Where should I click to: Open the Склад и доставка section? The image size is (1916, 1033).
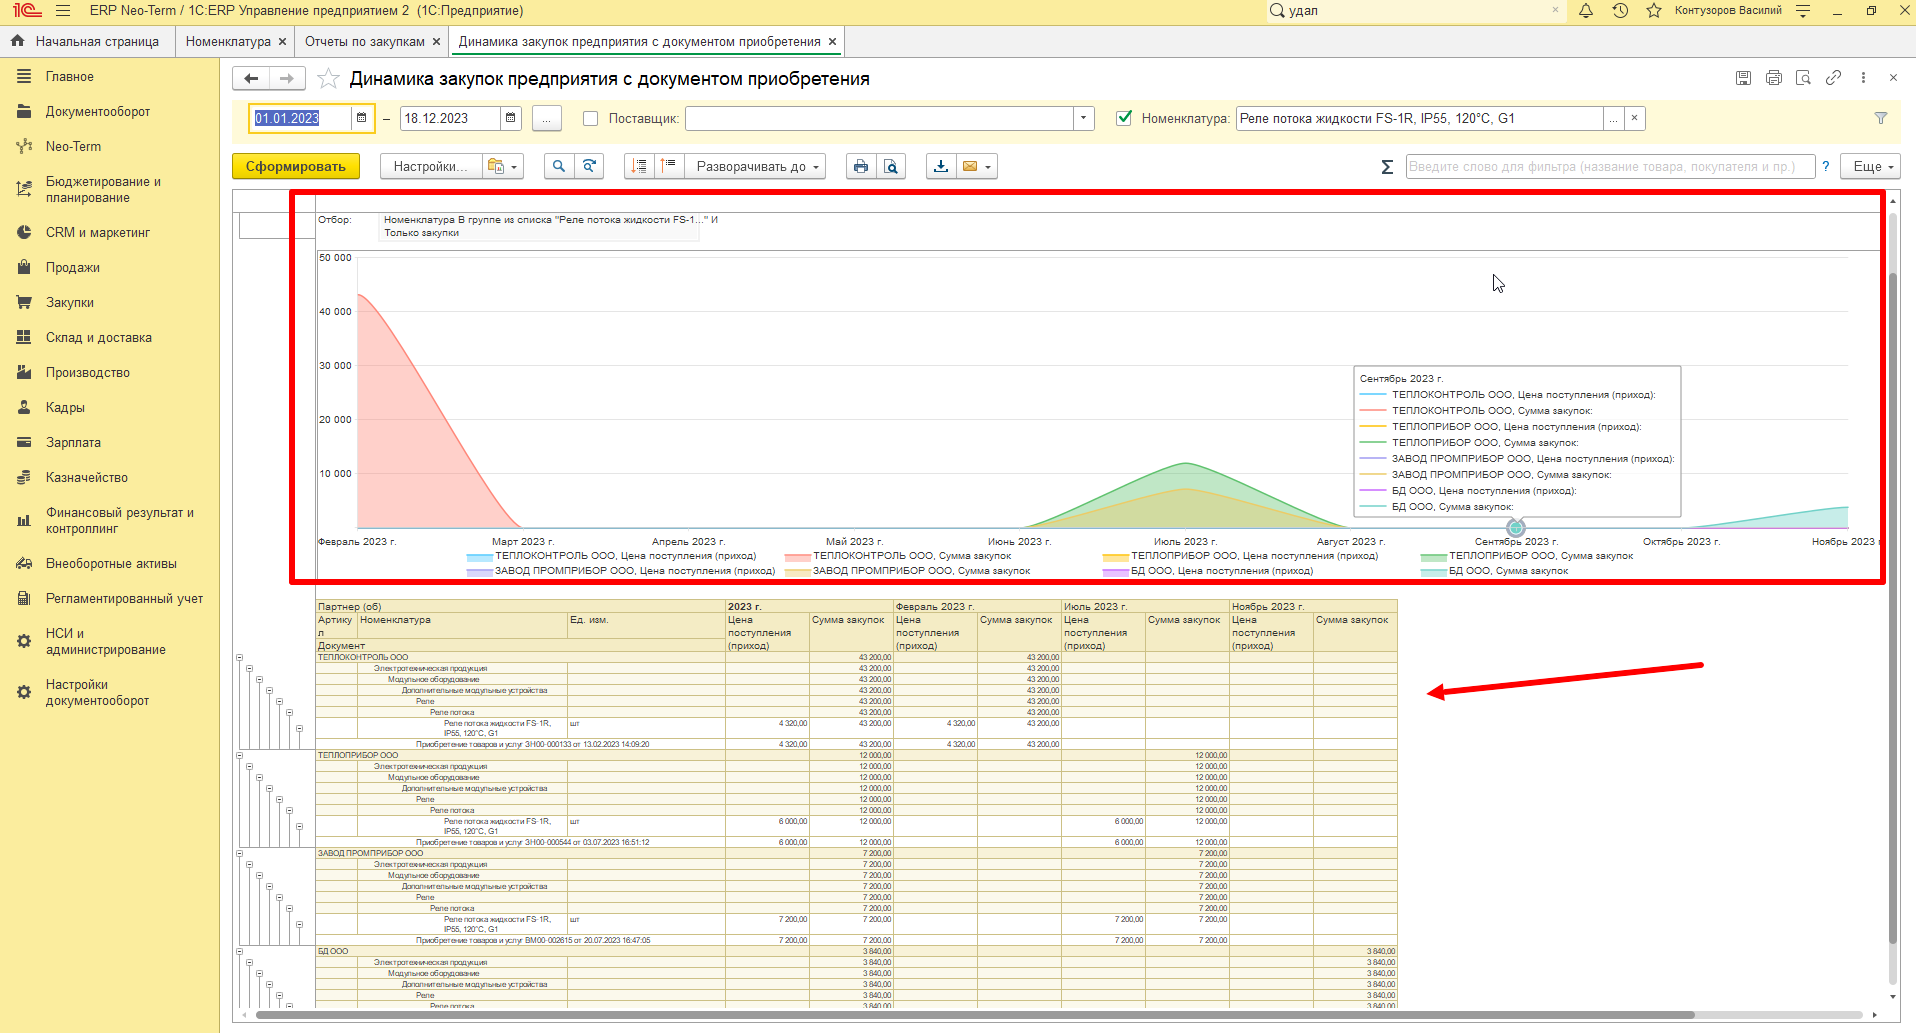click(x=99, y=338)
